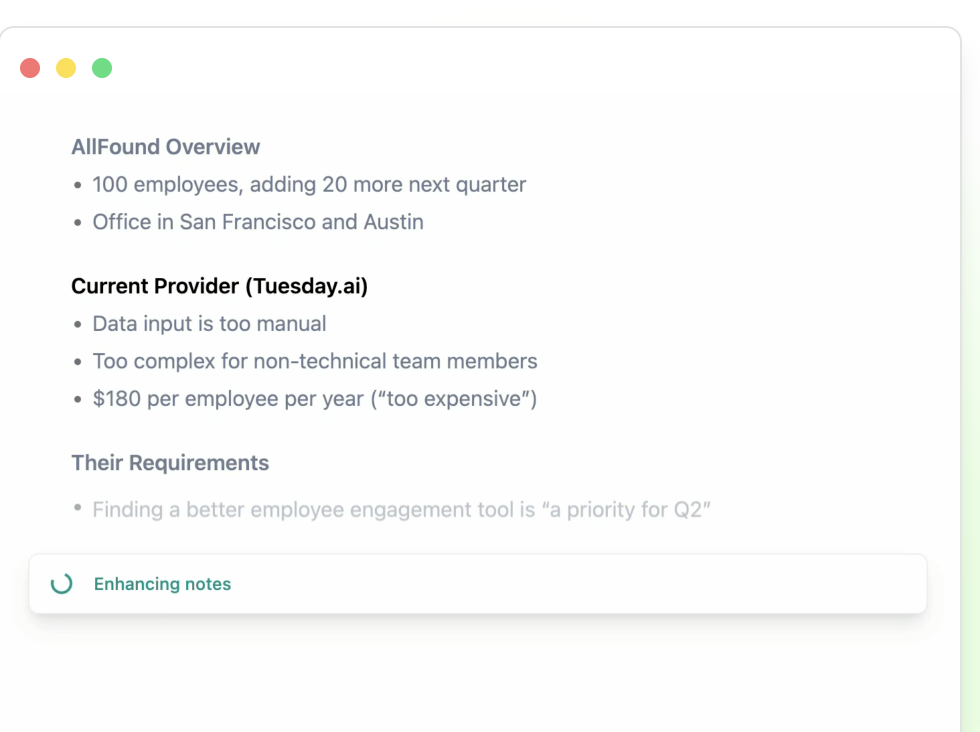The height and width of the screenshot is (732, 980).
Task: Click the greyed-out Q2 priority requirement line
Action: (x=400, y=509)
